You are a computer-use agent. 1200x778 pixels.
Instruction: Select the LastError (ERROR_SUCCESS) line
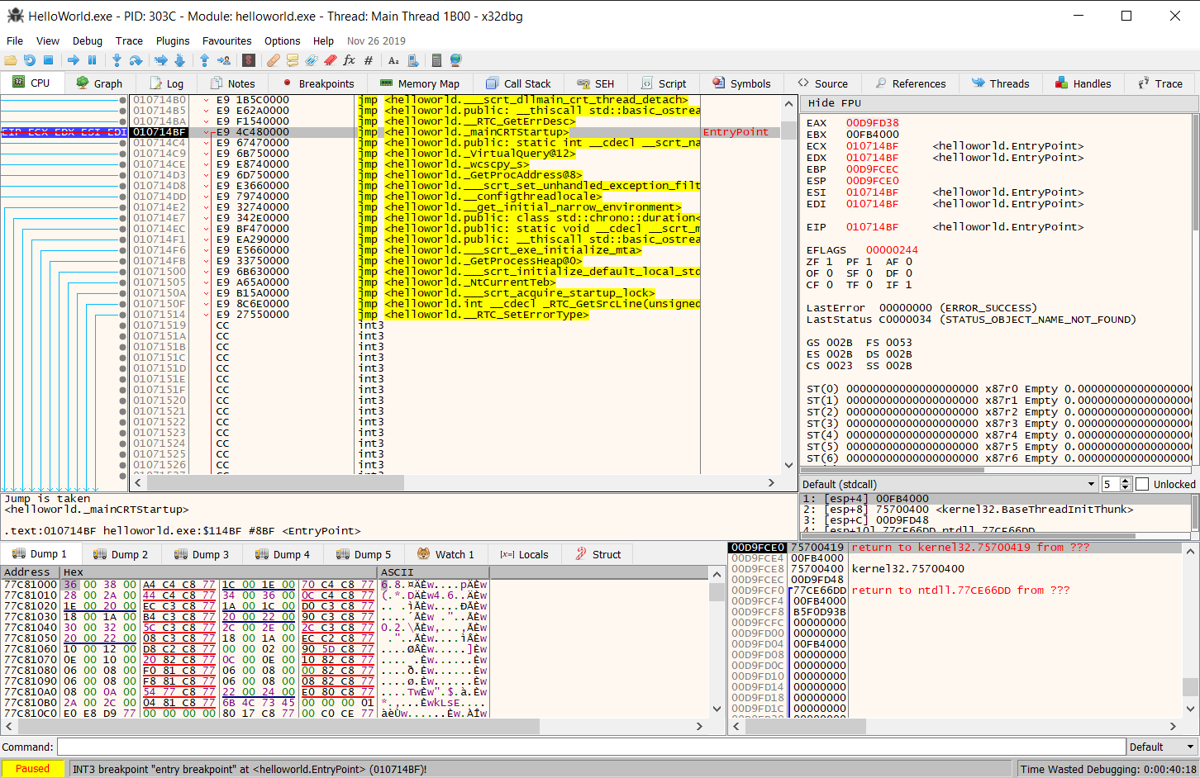pyautogui.click(x=921, y=308)
